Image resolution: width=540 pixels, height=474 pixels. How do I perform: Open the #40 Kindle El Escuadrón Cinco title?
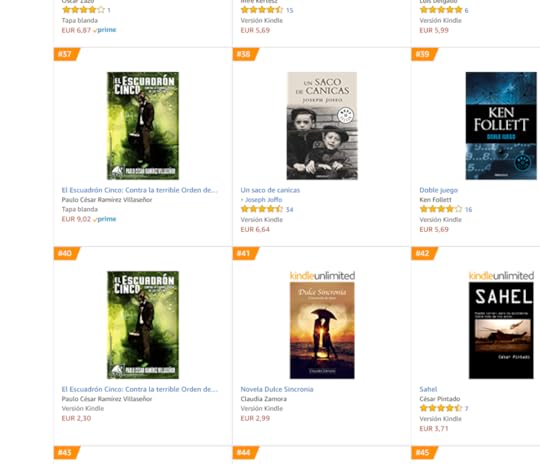(x=140, y=389)
